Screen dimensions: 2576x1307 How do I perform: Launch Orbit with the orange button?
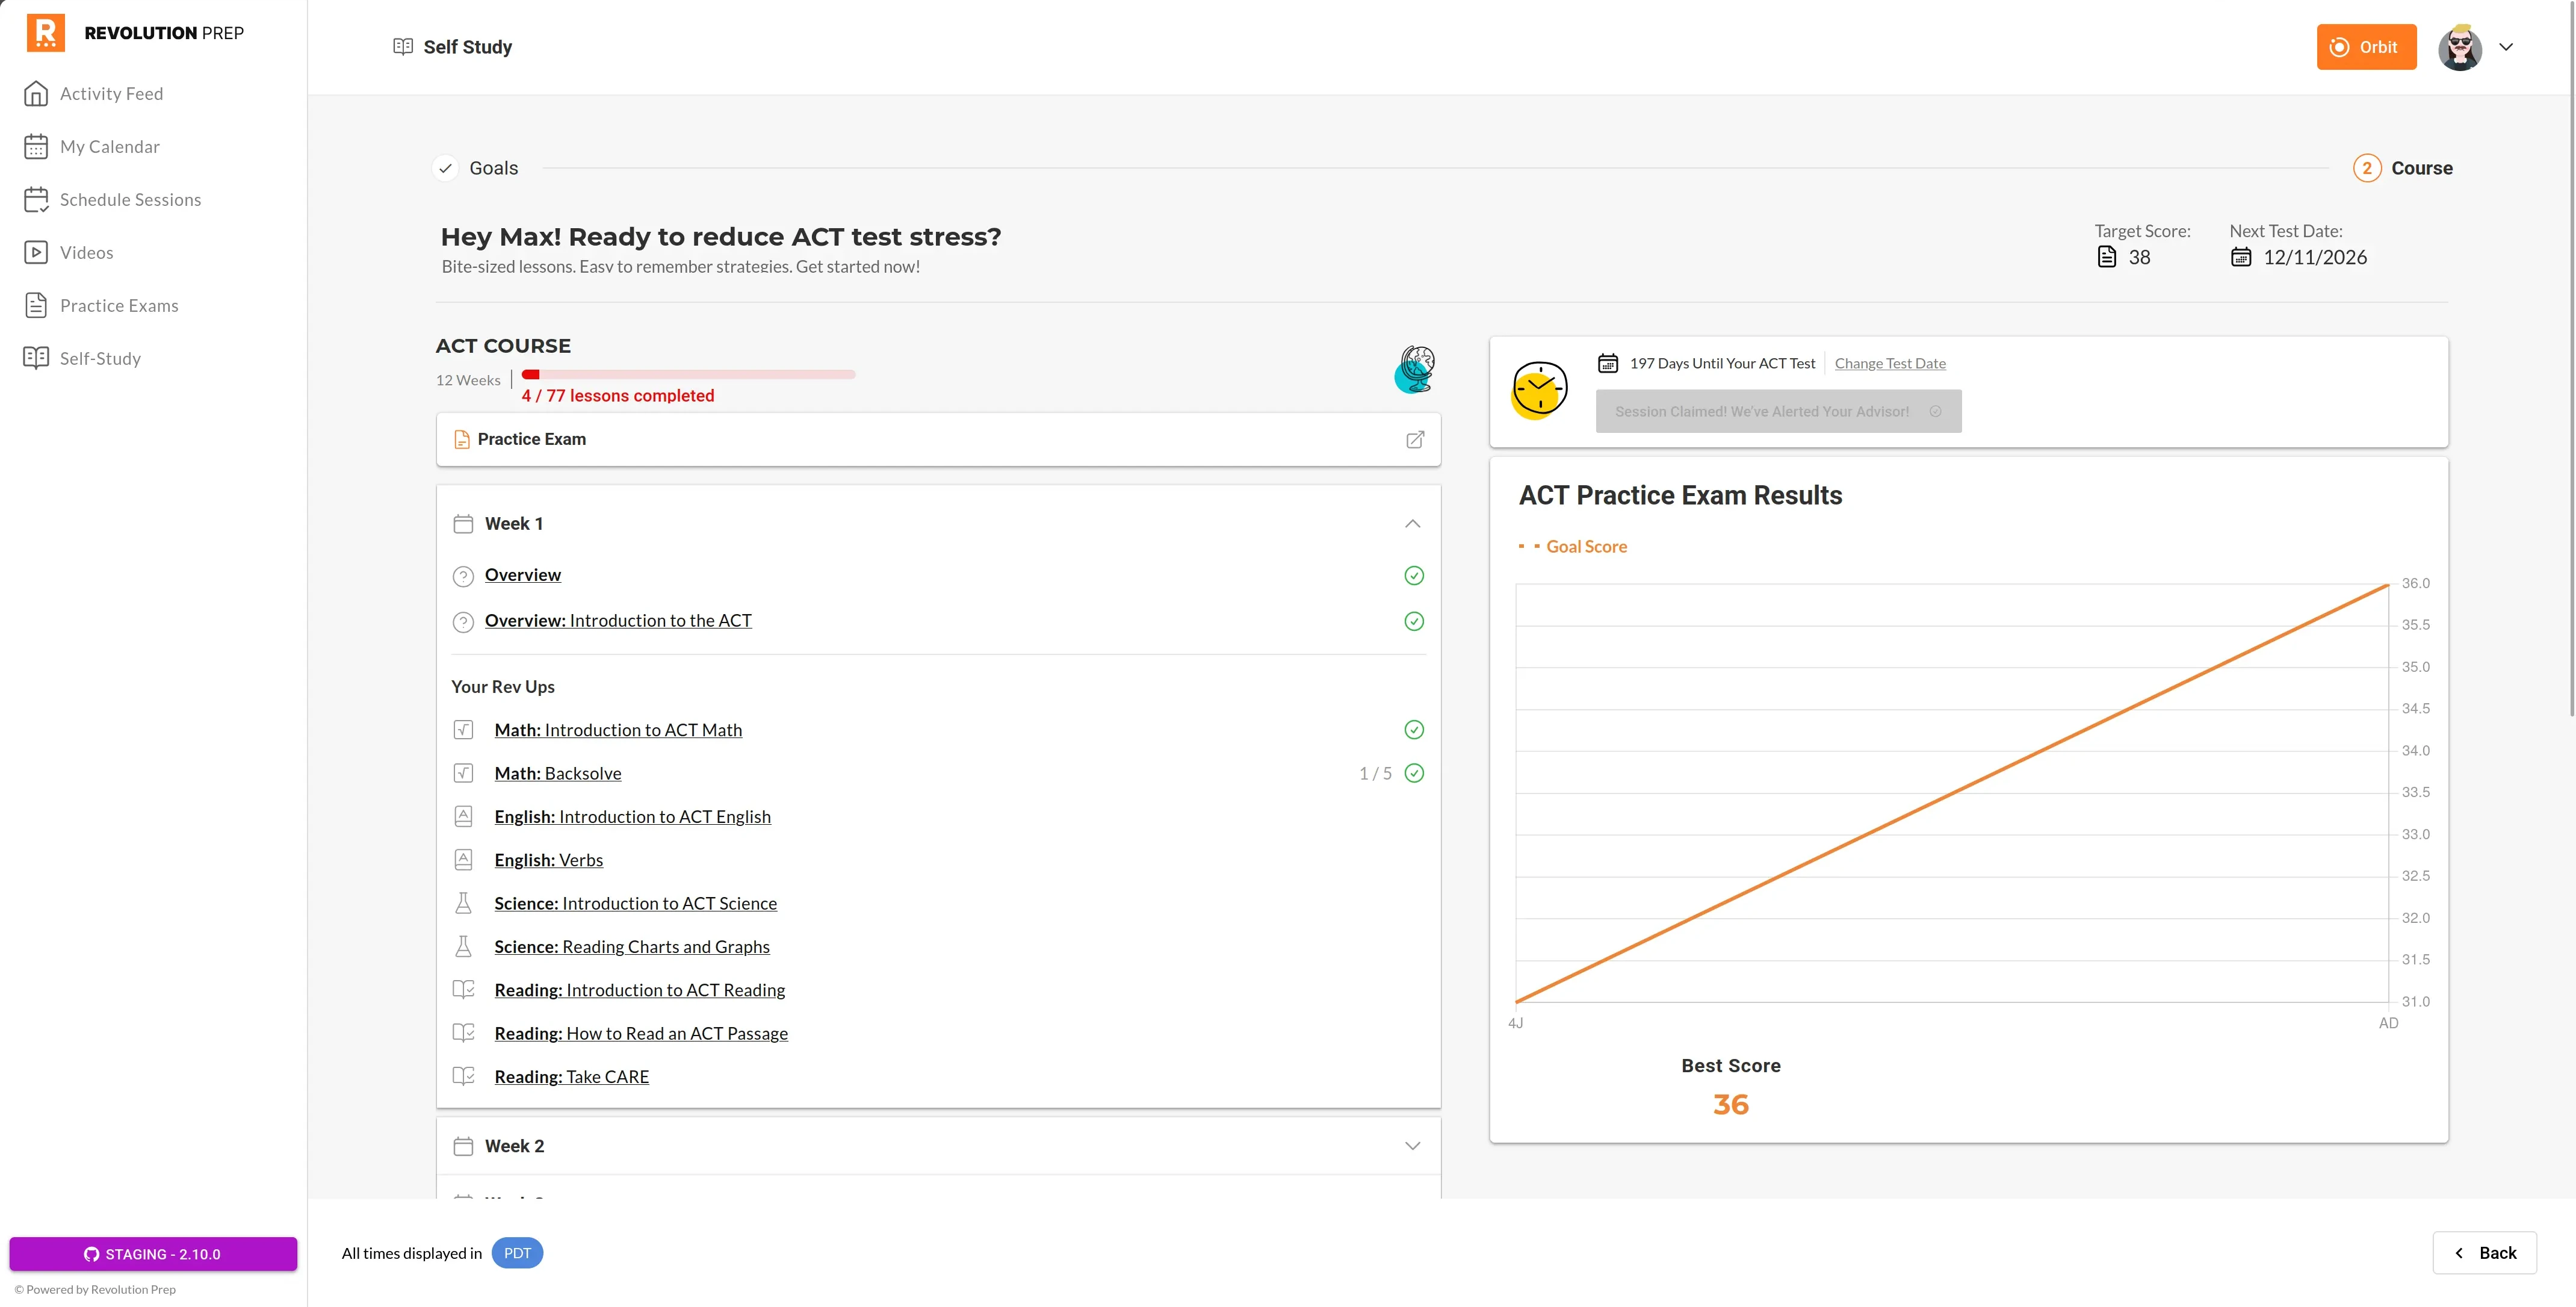tap(2366, 47)
